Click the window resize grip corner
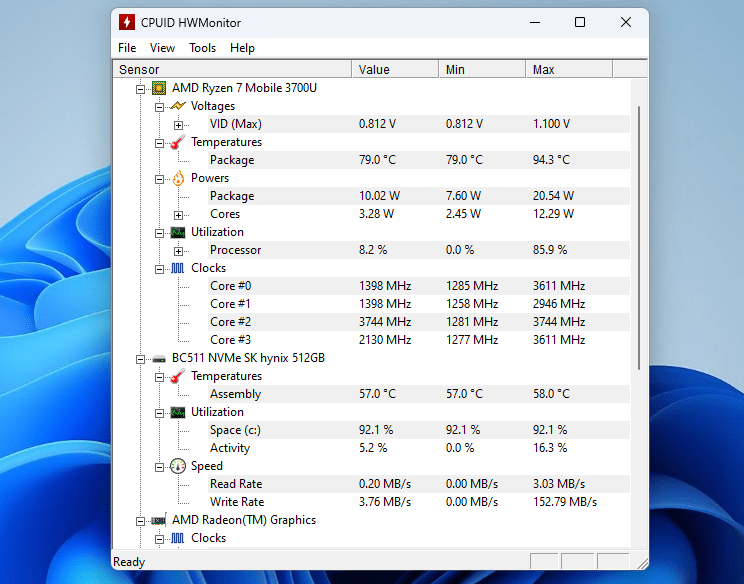744x584 pixels. (642, 563)
